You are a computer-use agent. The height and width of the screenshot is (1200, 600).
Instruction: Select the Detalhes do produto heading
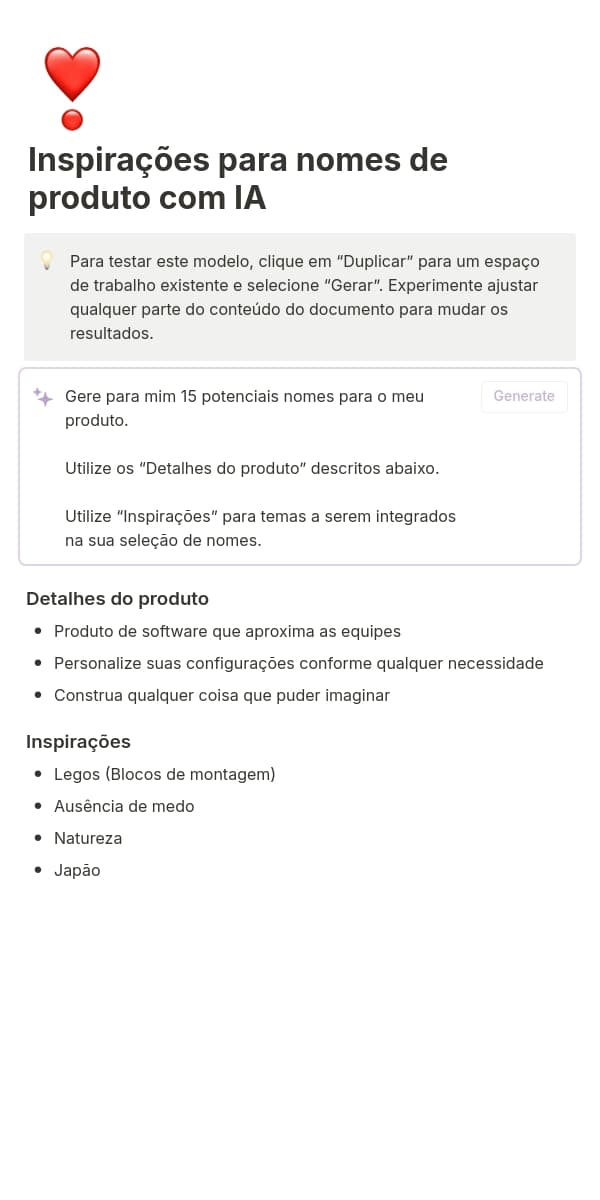point(117,598)
